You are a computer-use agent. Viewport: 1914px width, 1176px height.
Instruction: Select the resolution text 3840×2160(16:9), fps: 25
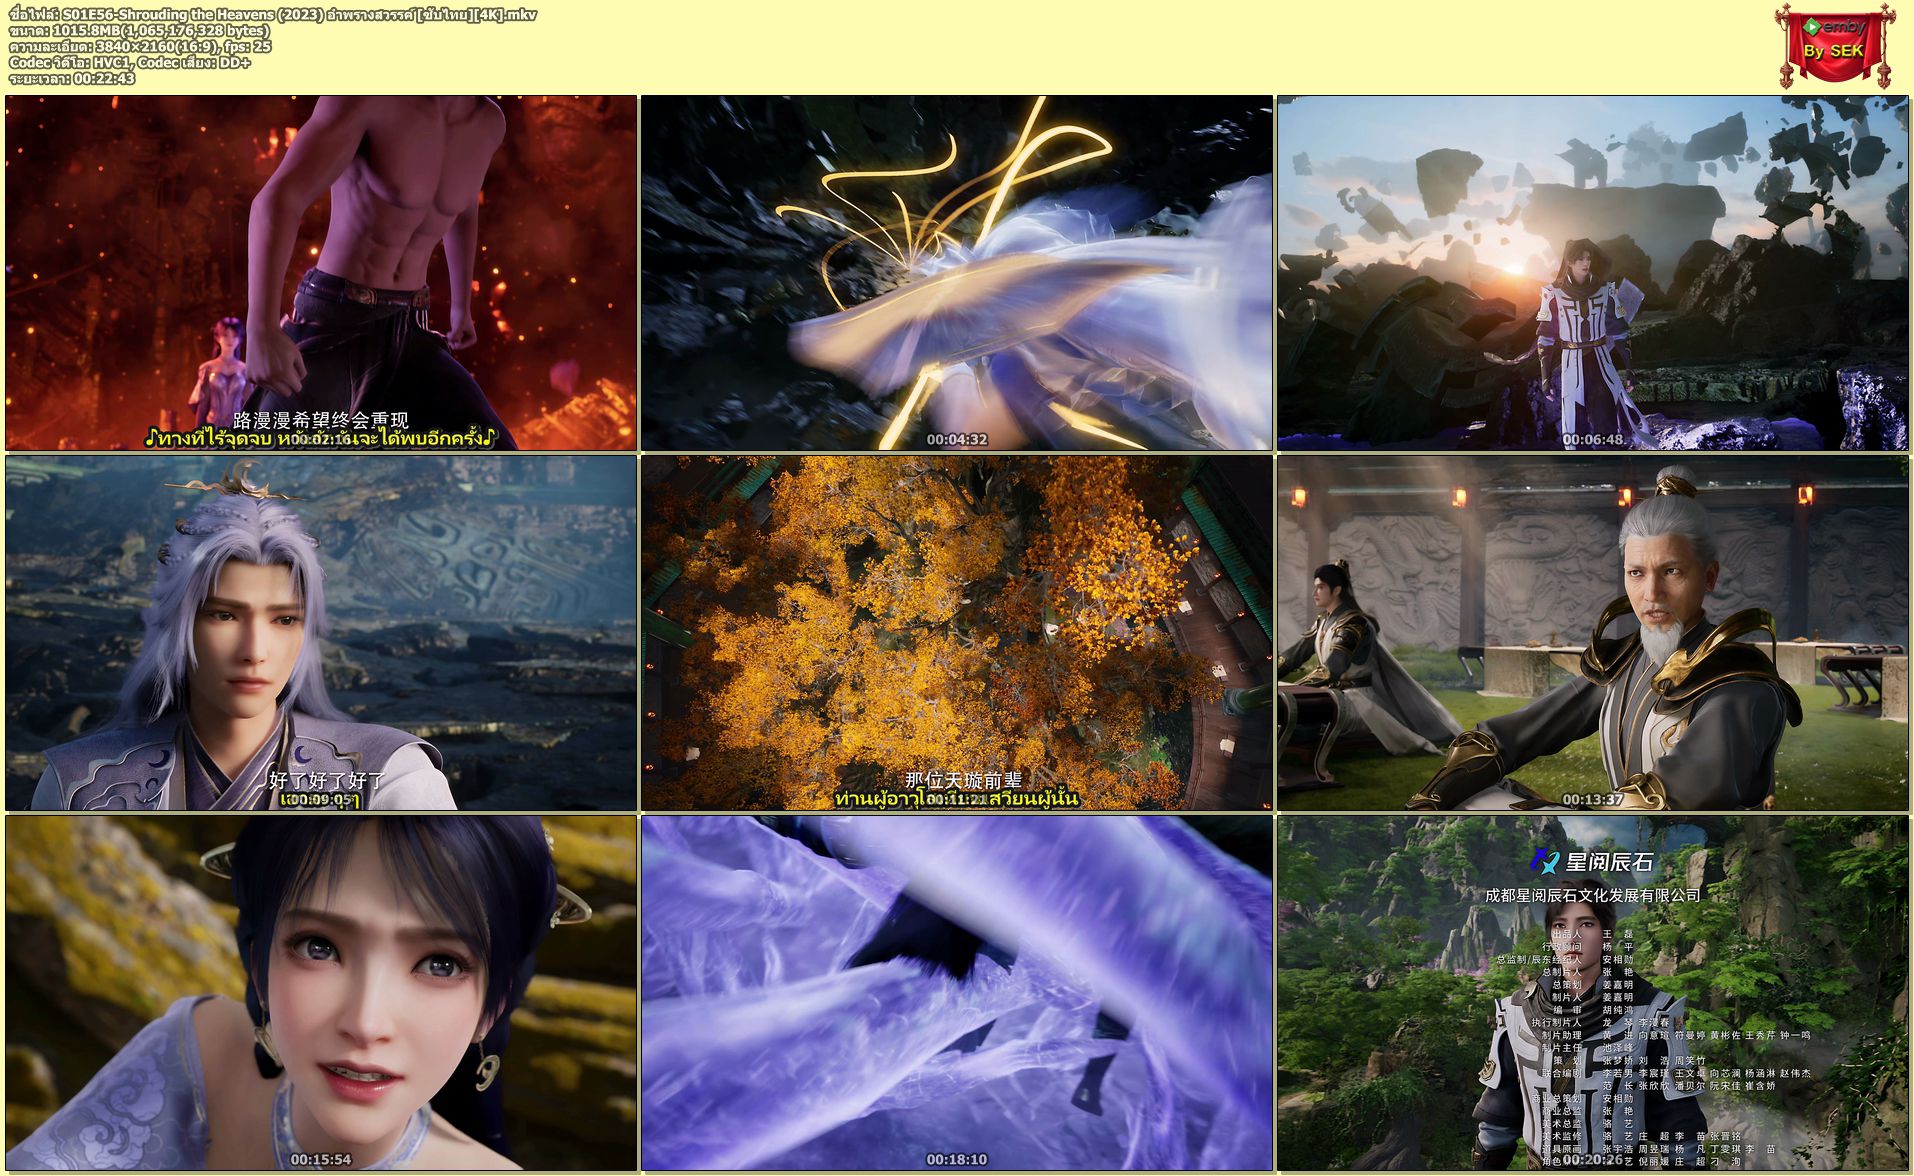(140, 46)
